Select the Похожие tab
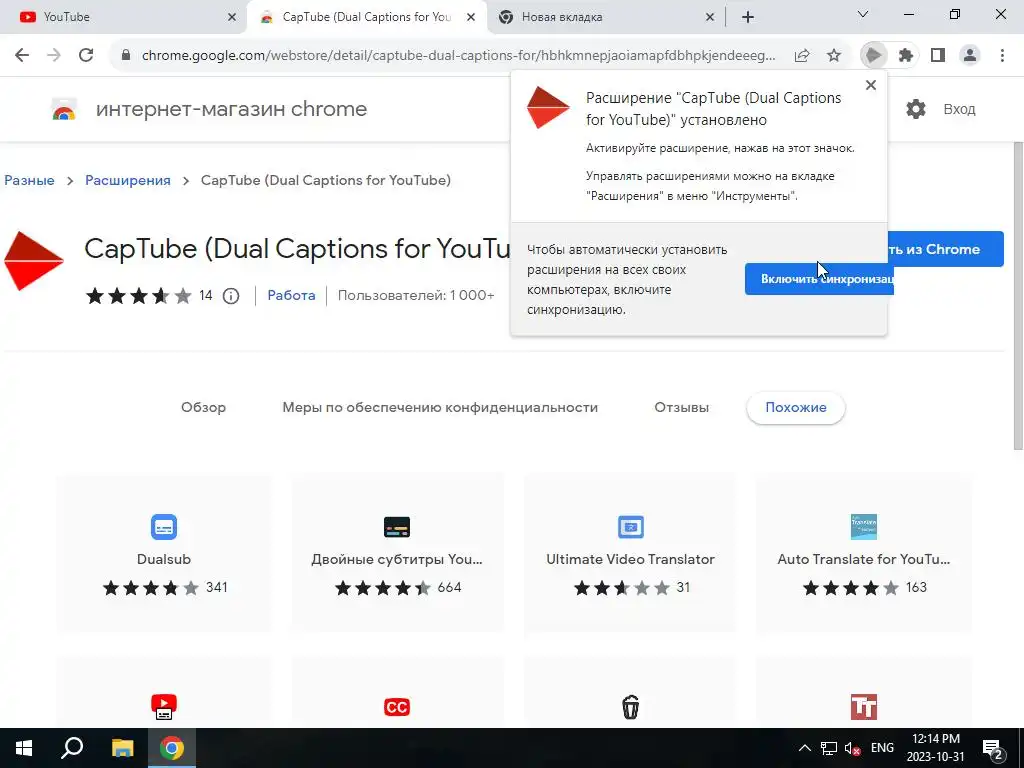The height and width of the screenshot is (768, 1024). [x=795, y=408]
